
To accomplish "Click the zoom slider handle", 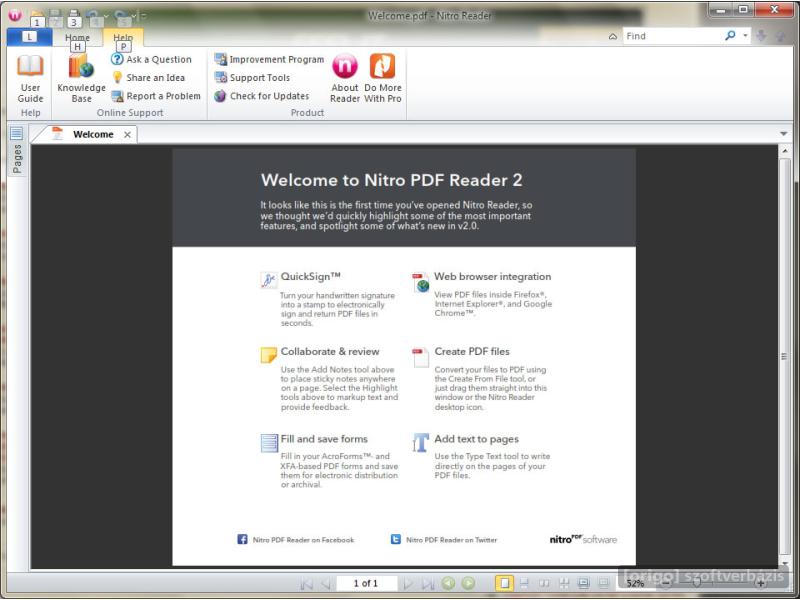I will 696,583.
